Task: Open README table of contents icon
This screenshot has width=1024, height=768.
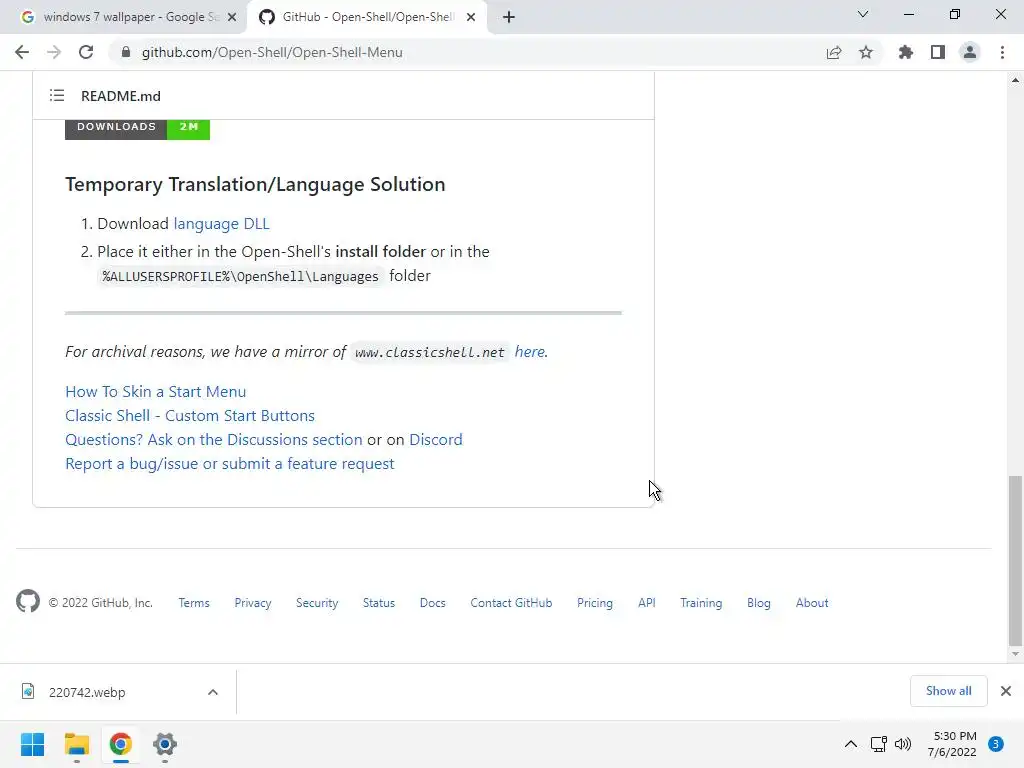Action: [x=57, y=96]
